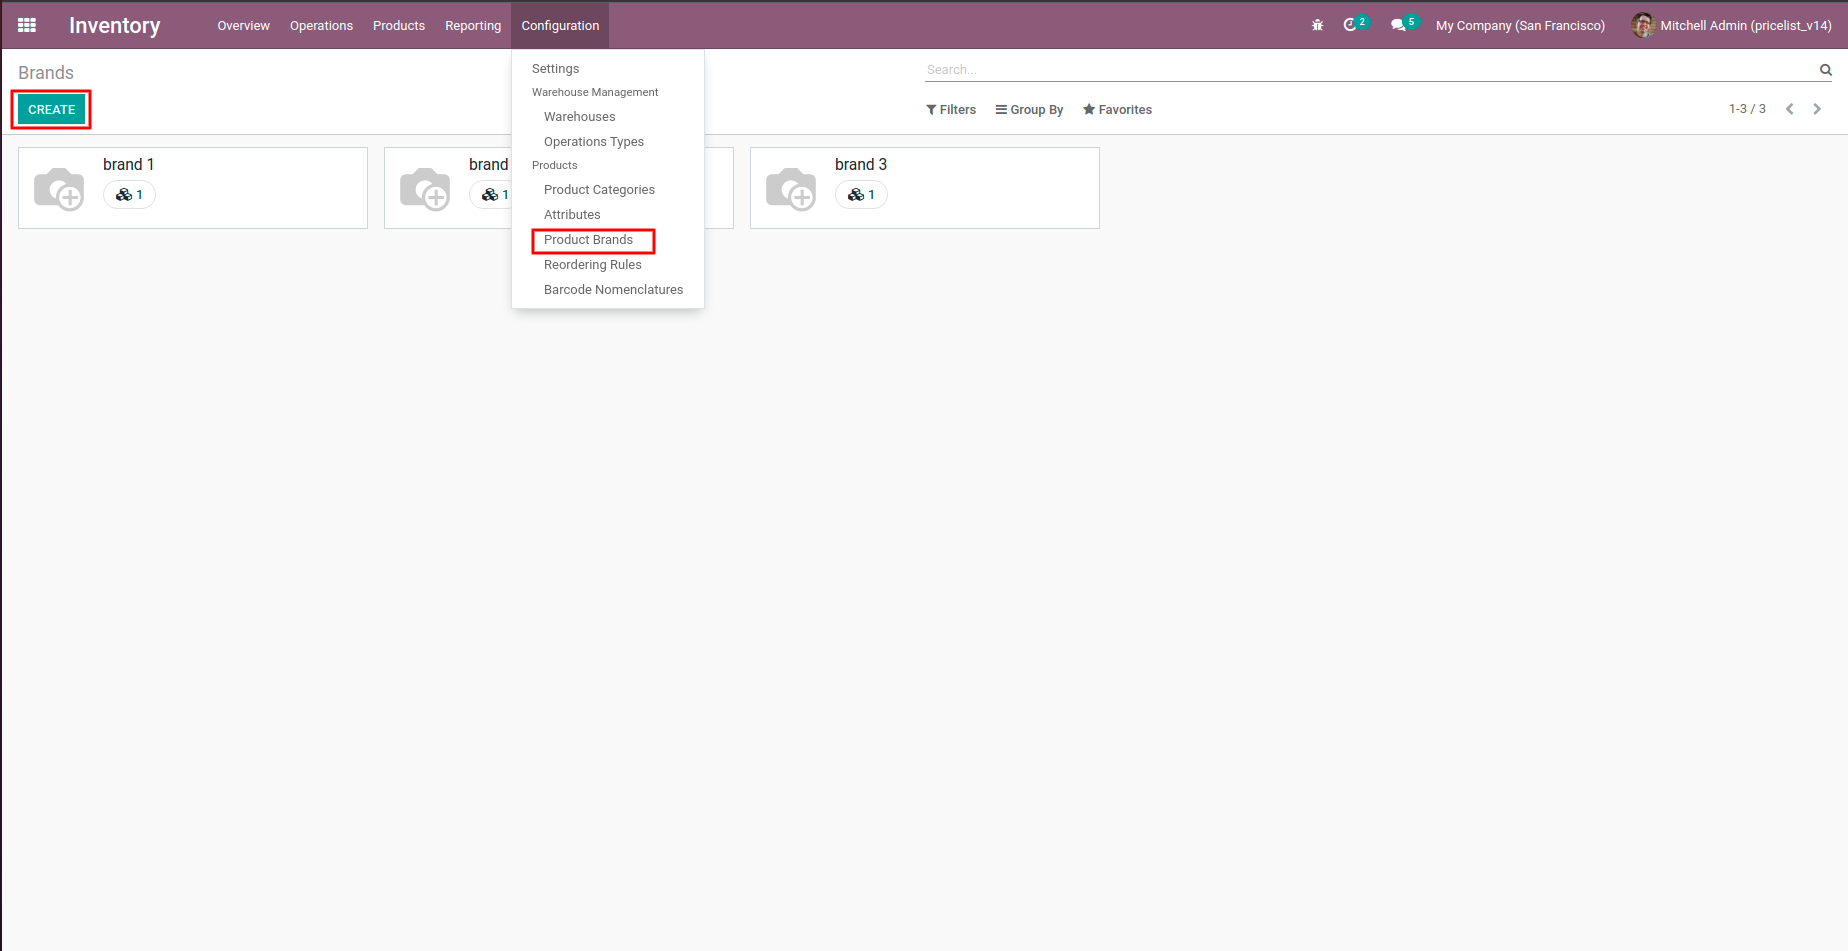
Task: Open the Configuration menu
Action: coord(560,26)
